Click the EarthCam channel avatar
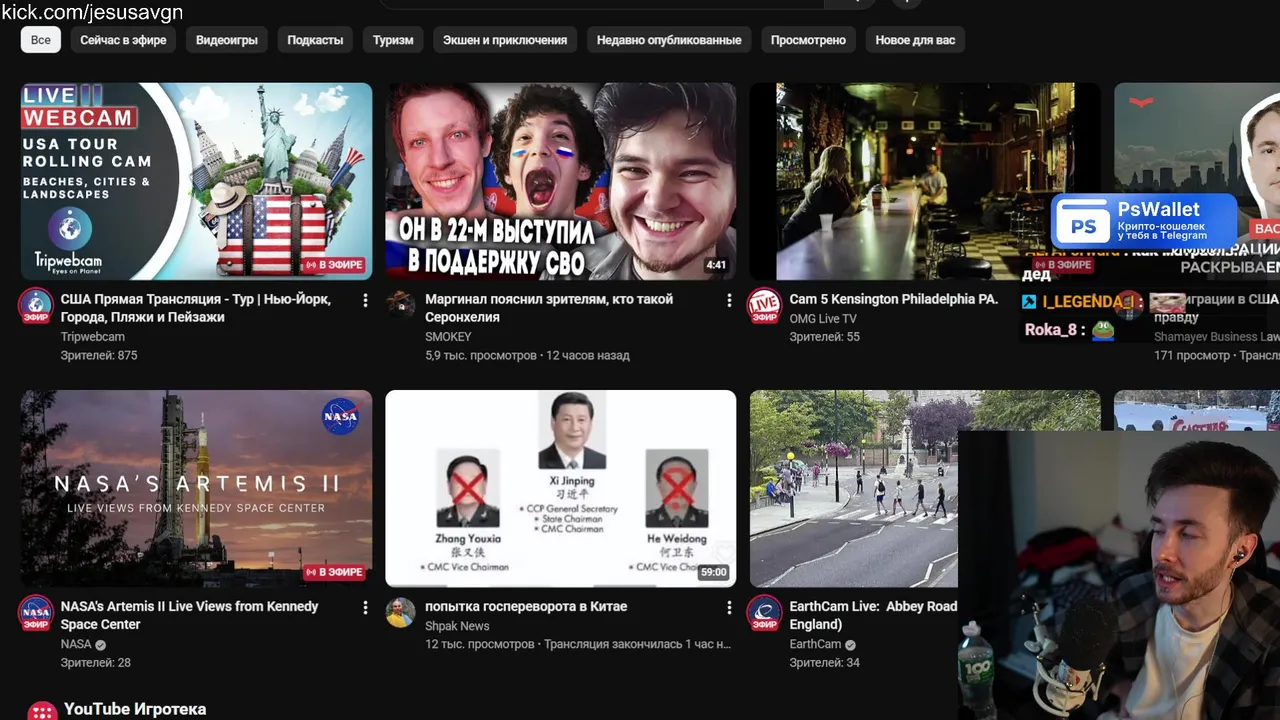 [x=765, y=613]
